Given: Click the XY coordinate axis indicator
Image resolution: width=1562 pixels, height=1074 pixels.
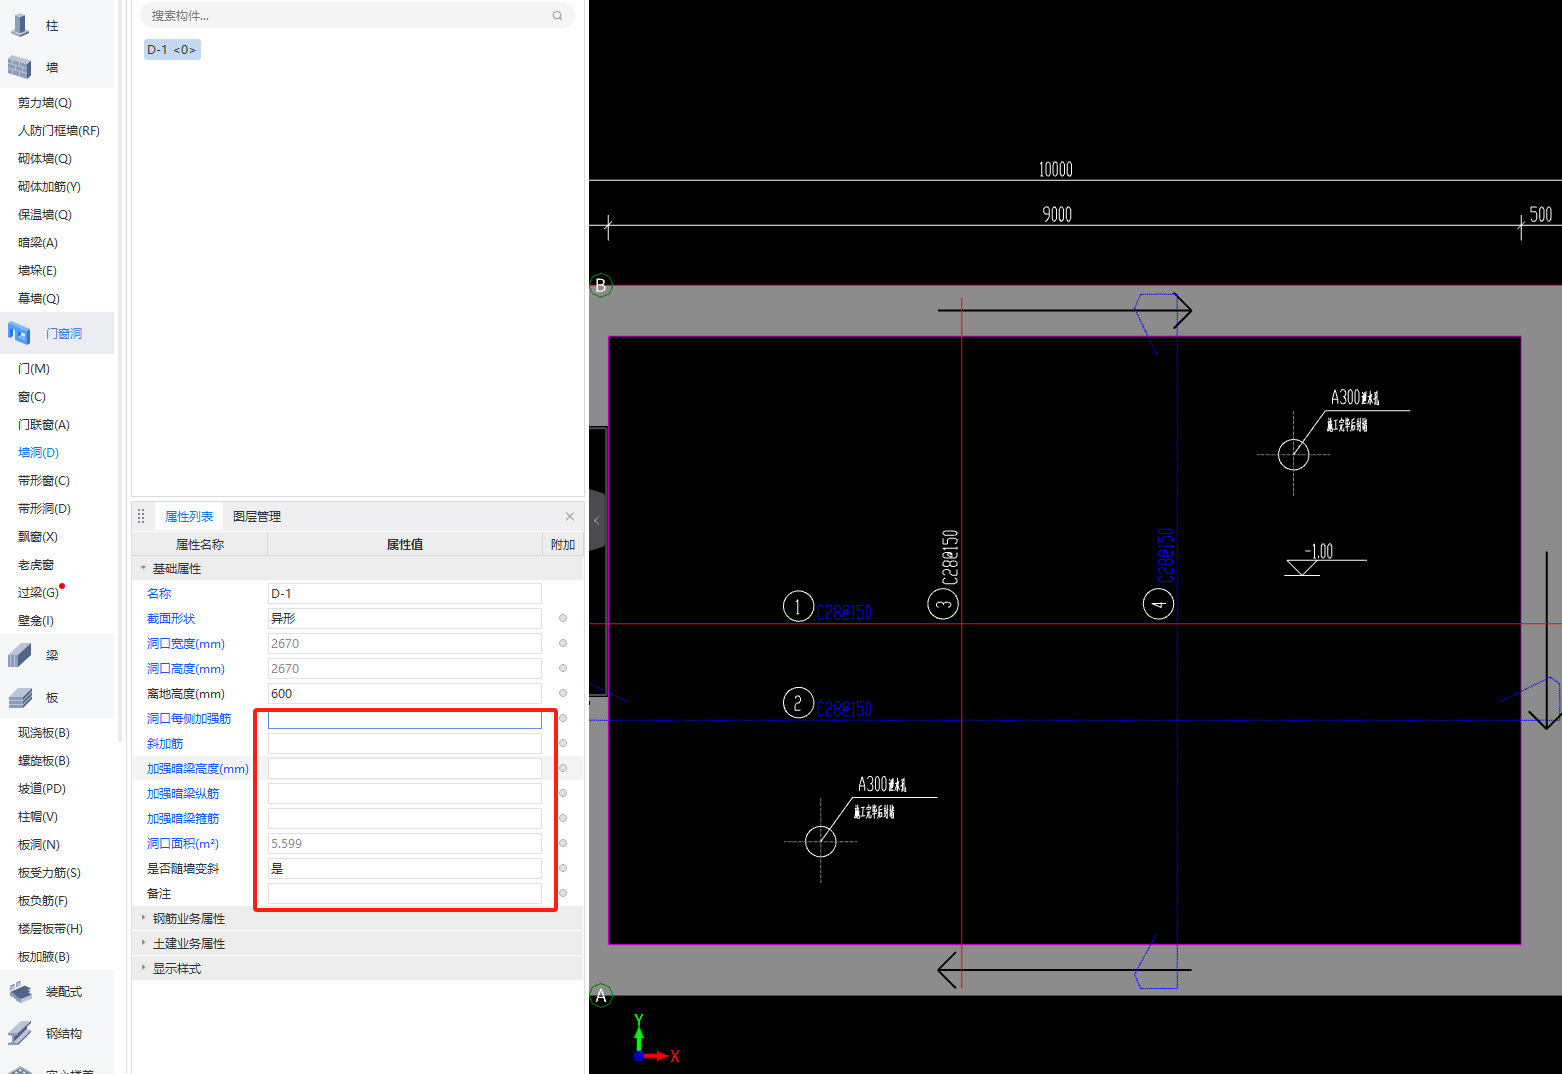Looking at the screenshot, I should point(655,1040).
